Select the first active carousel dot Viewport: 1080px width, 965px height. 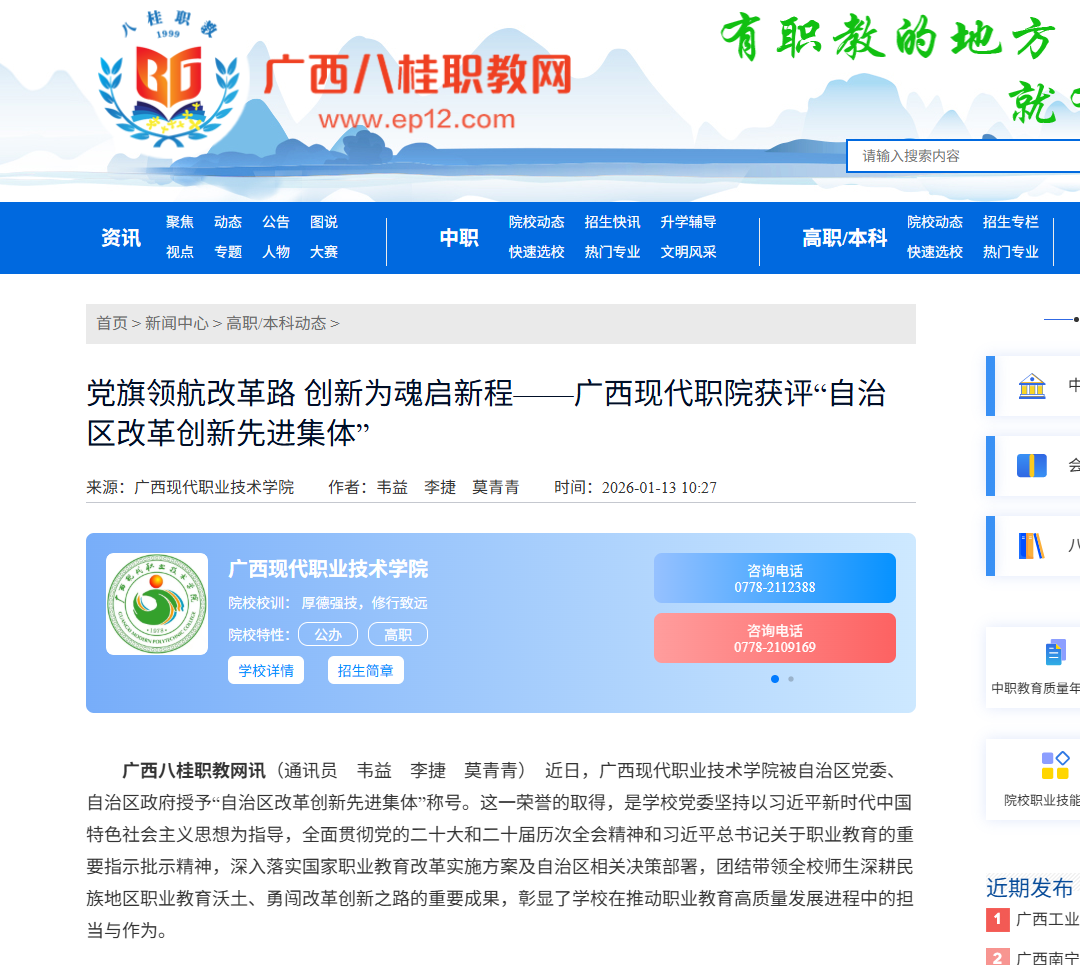(775, 679)
